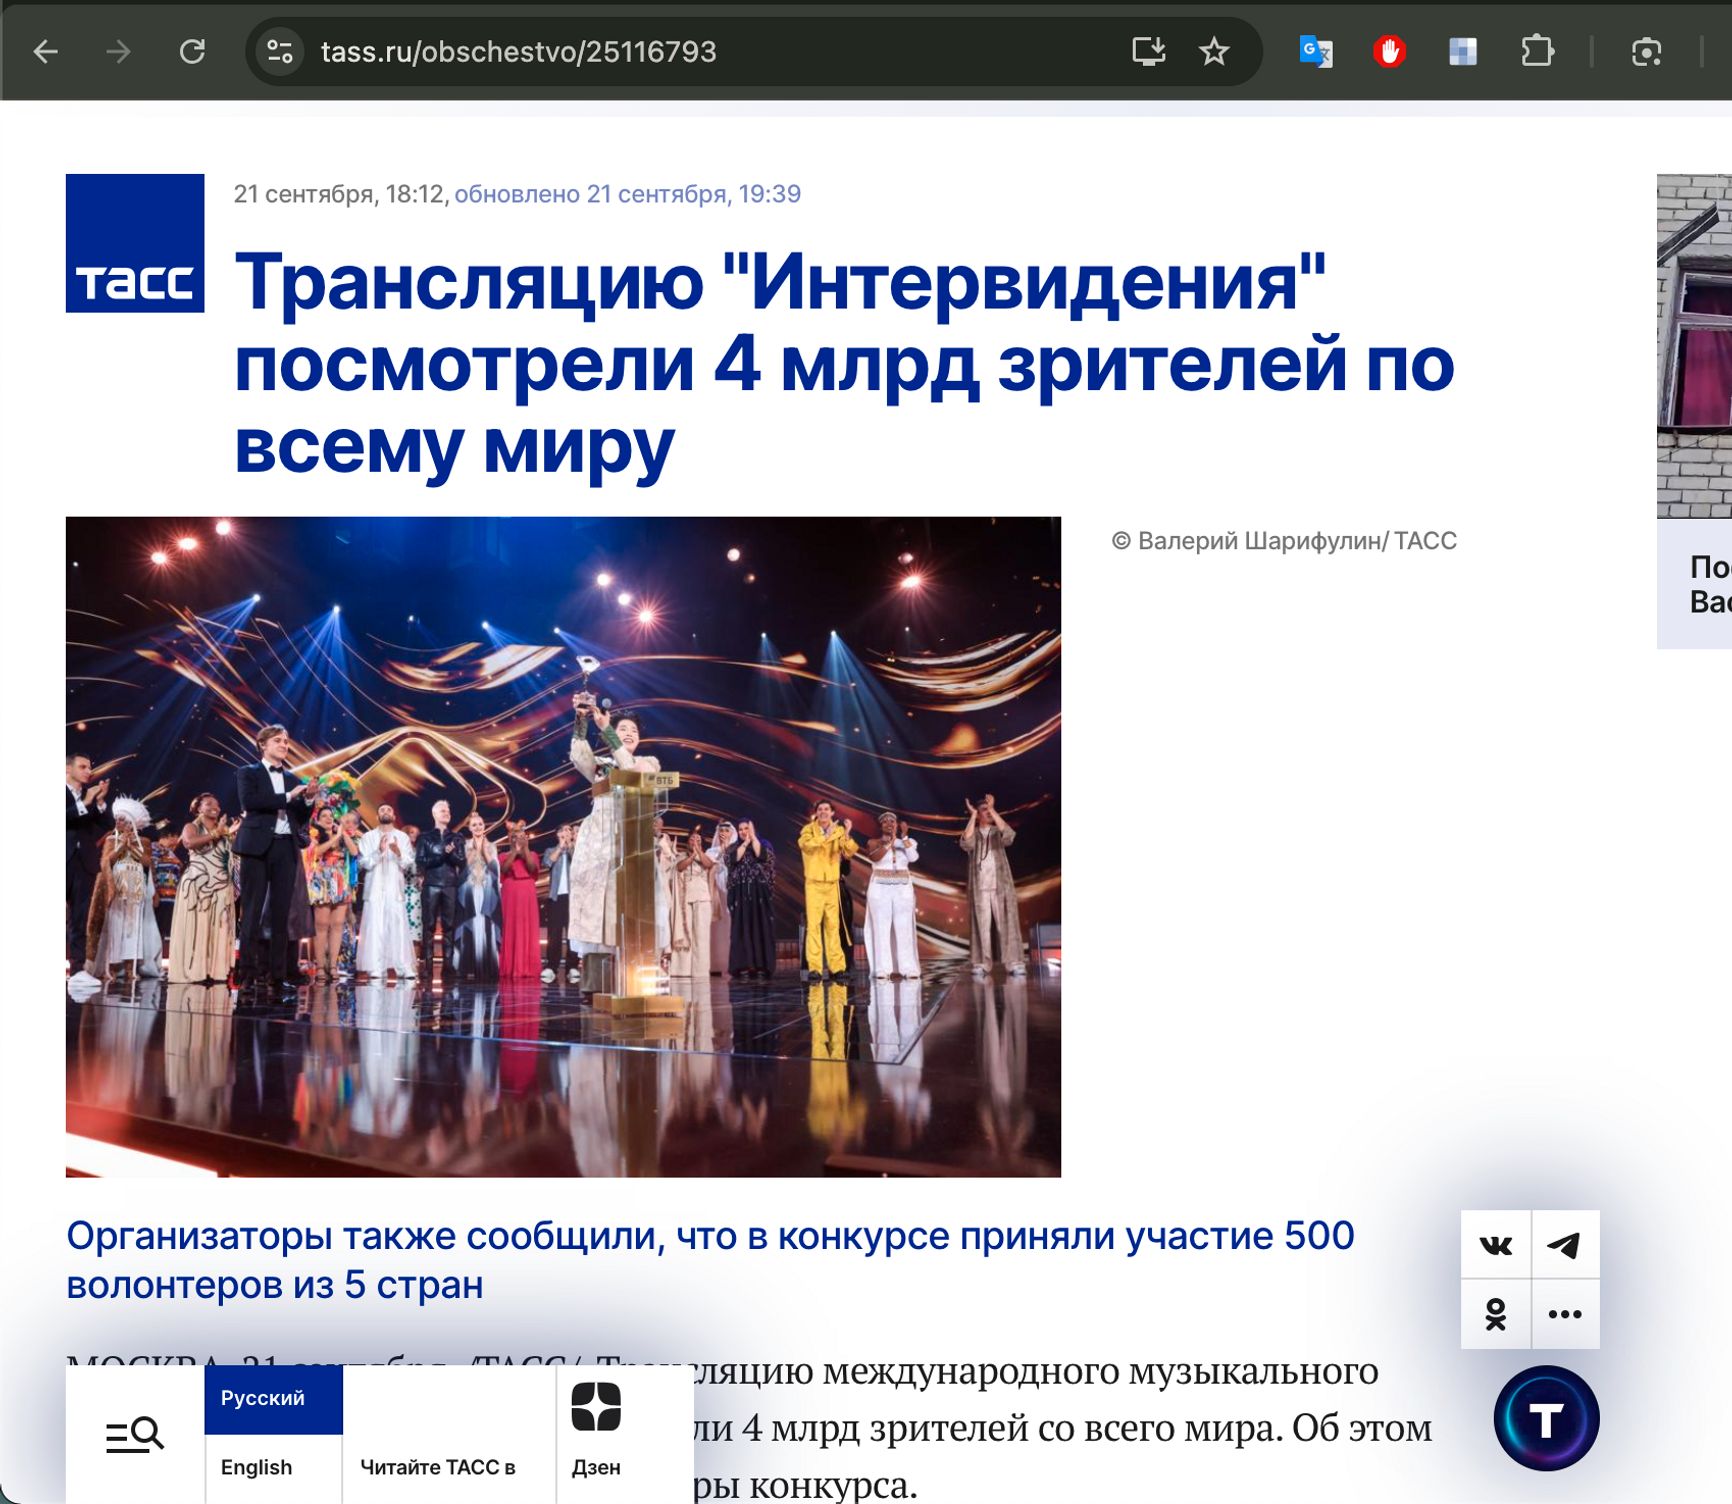Click the red ad-blocker hand icon
This screenshot has width=1732, height=1504.
pos(1389,52)
